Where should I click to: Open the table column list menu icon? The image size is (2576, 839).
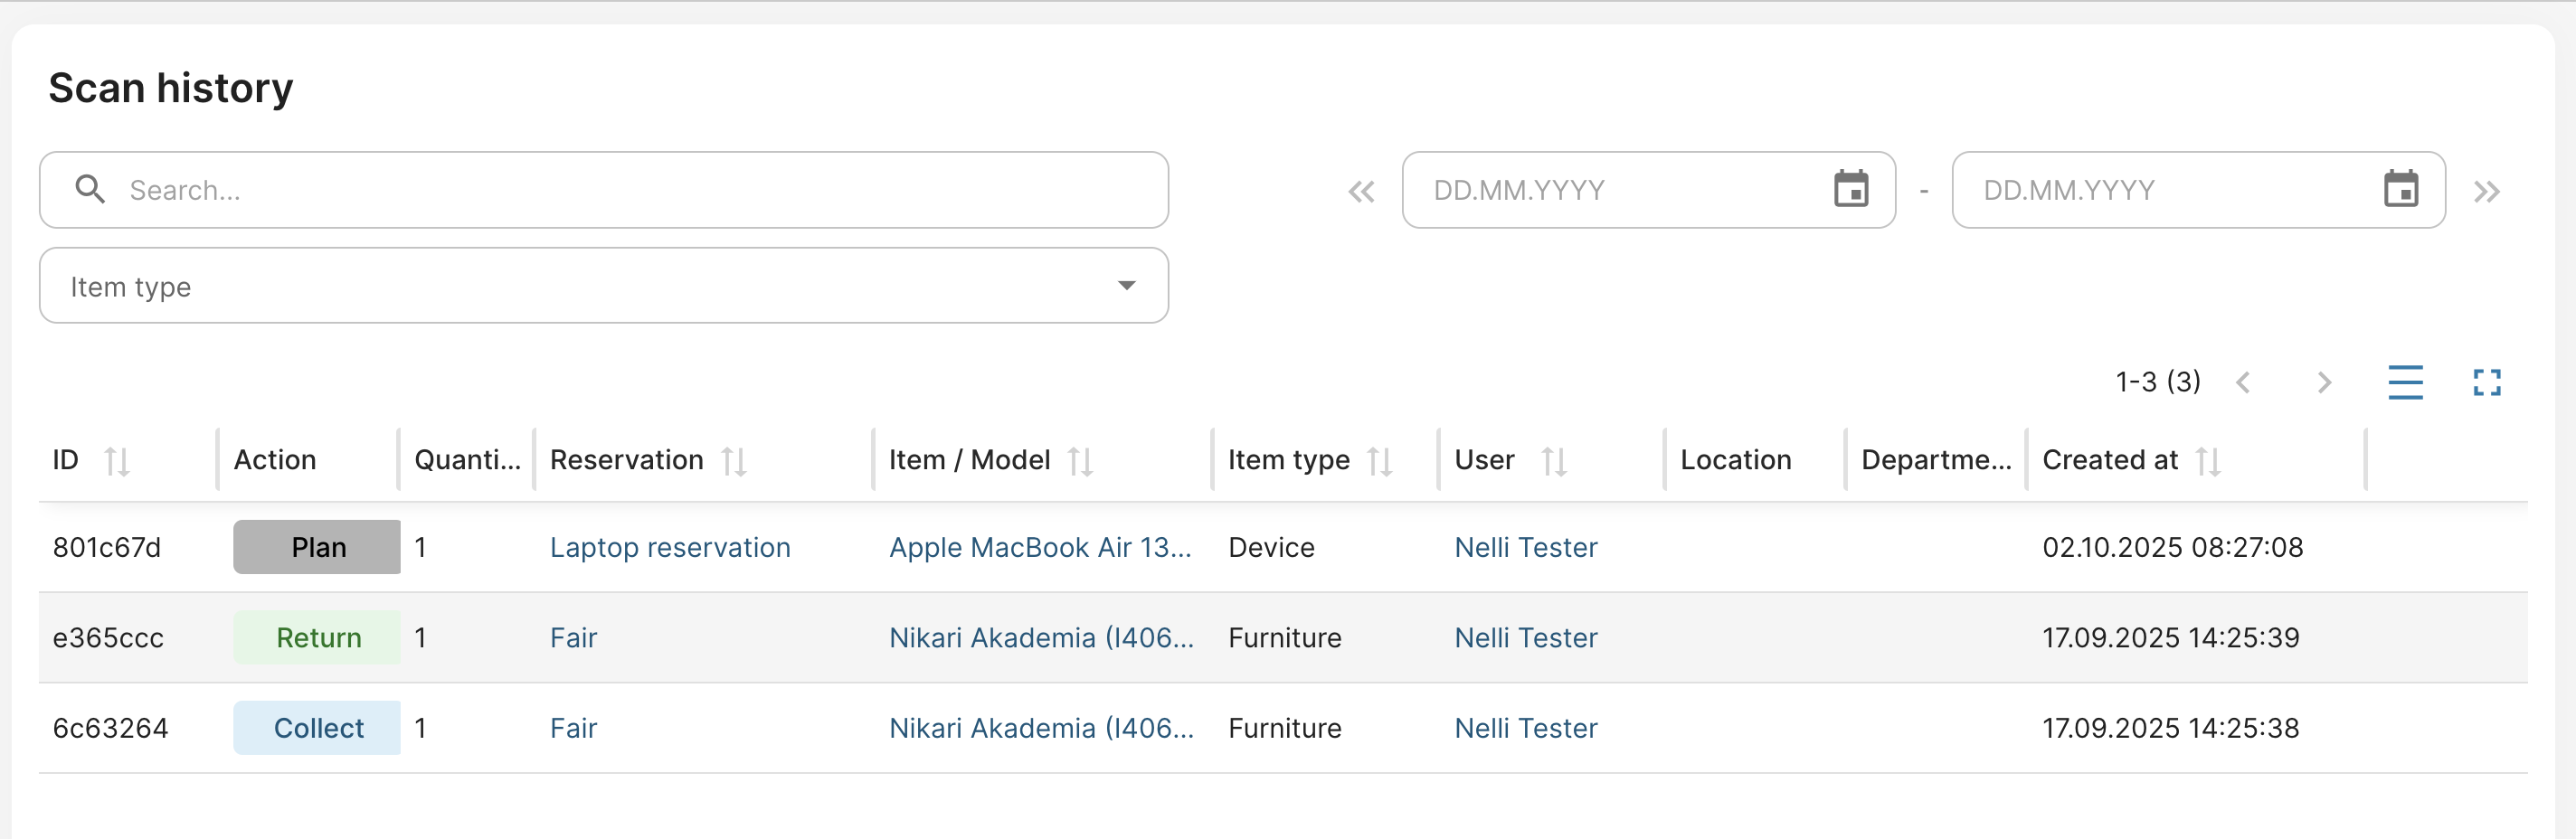pyautogui.click(x=2405, y=382)
